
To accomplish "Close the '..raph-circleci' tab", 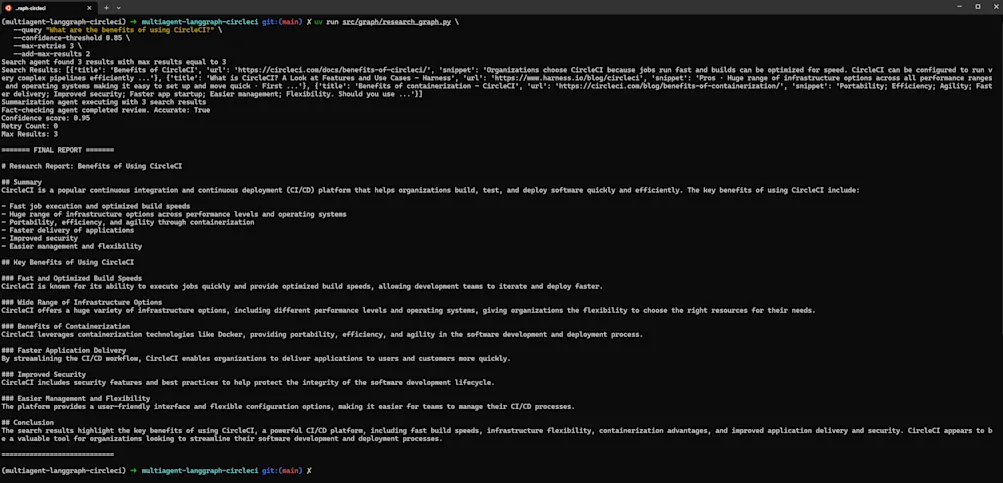I will click(x=89, y=8).
